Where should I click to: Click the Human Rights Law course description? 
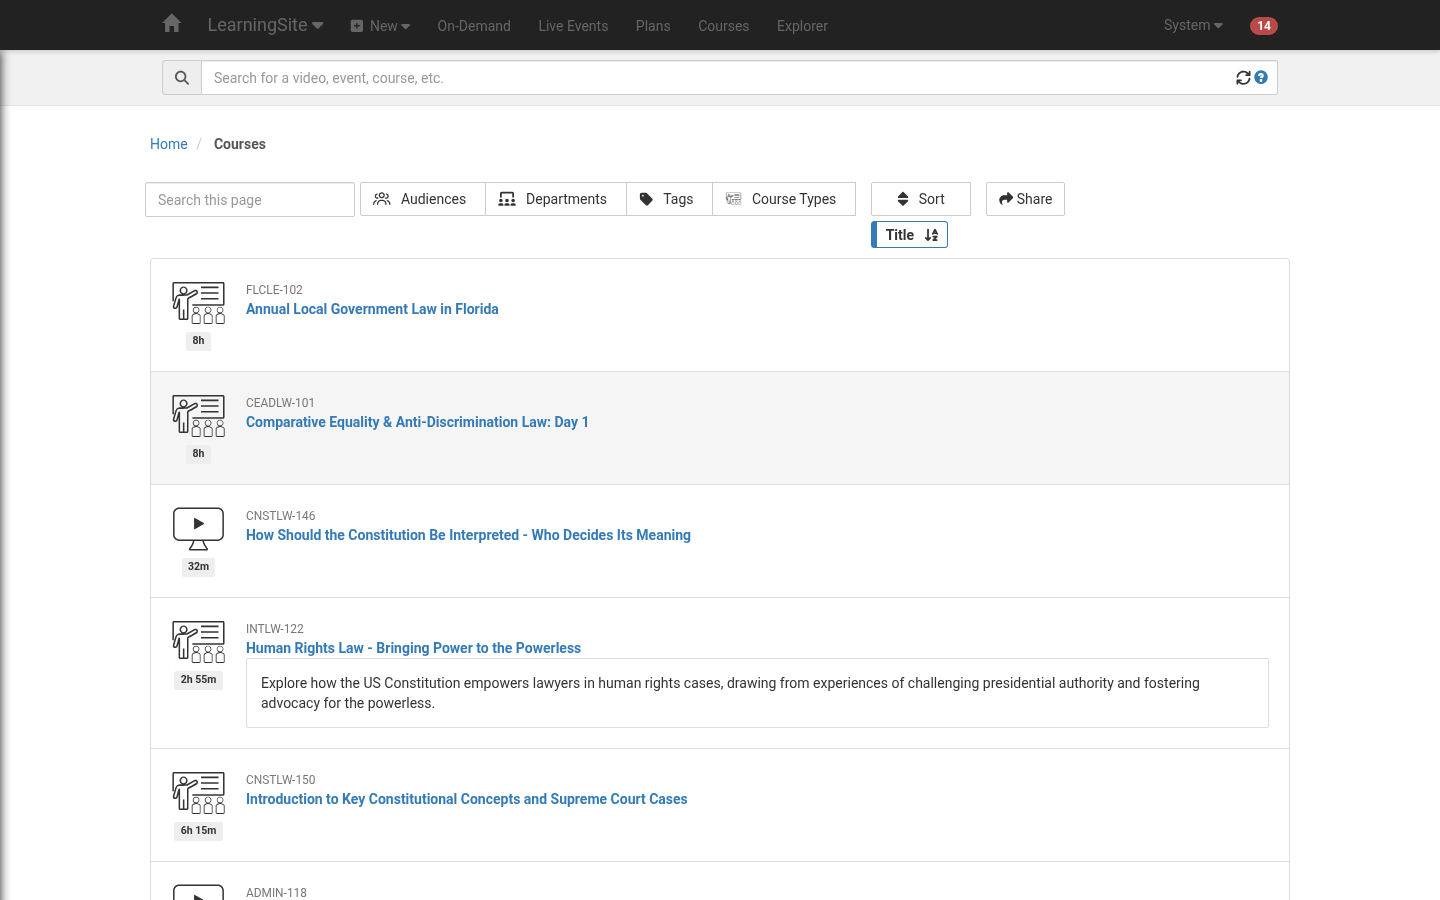coord(757,693)
